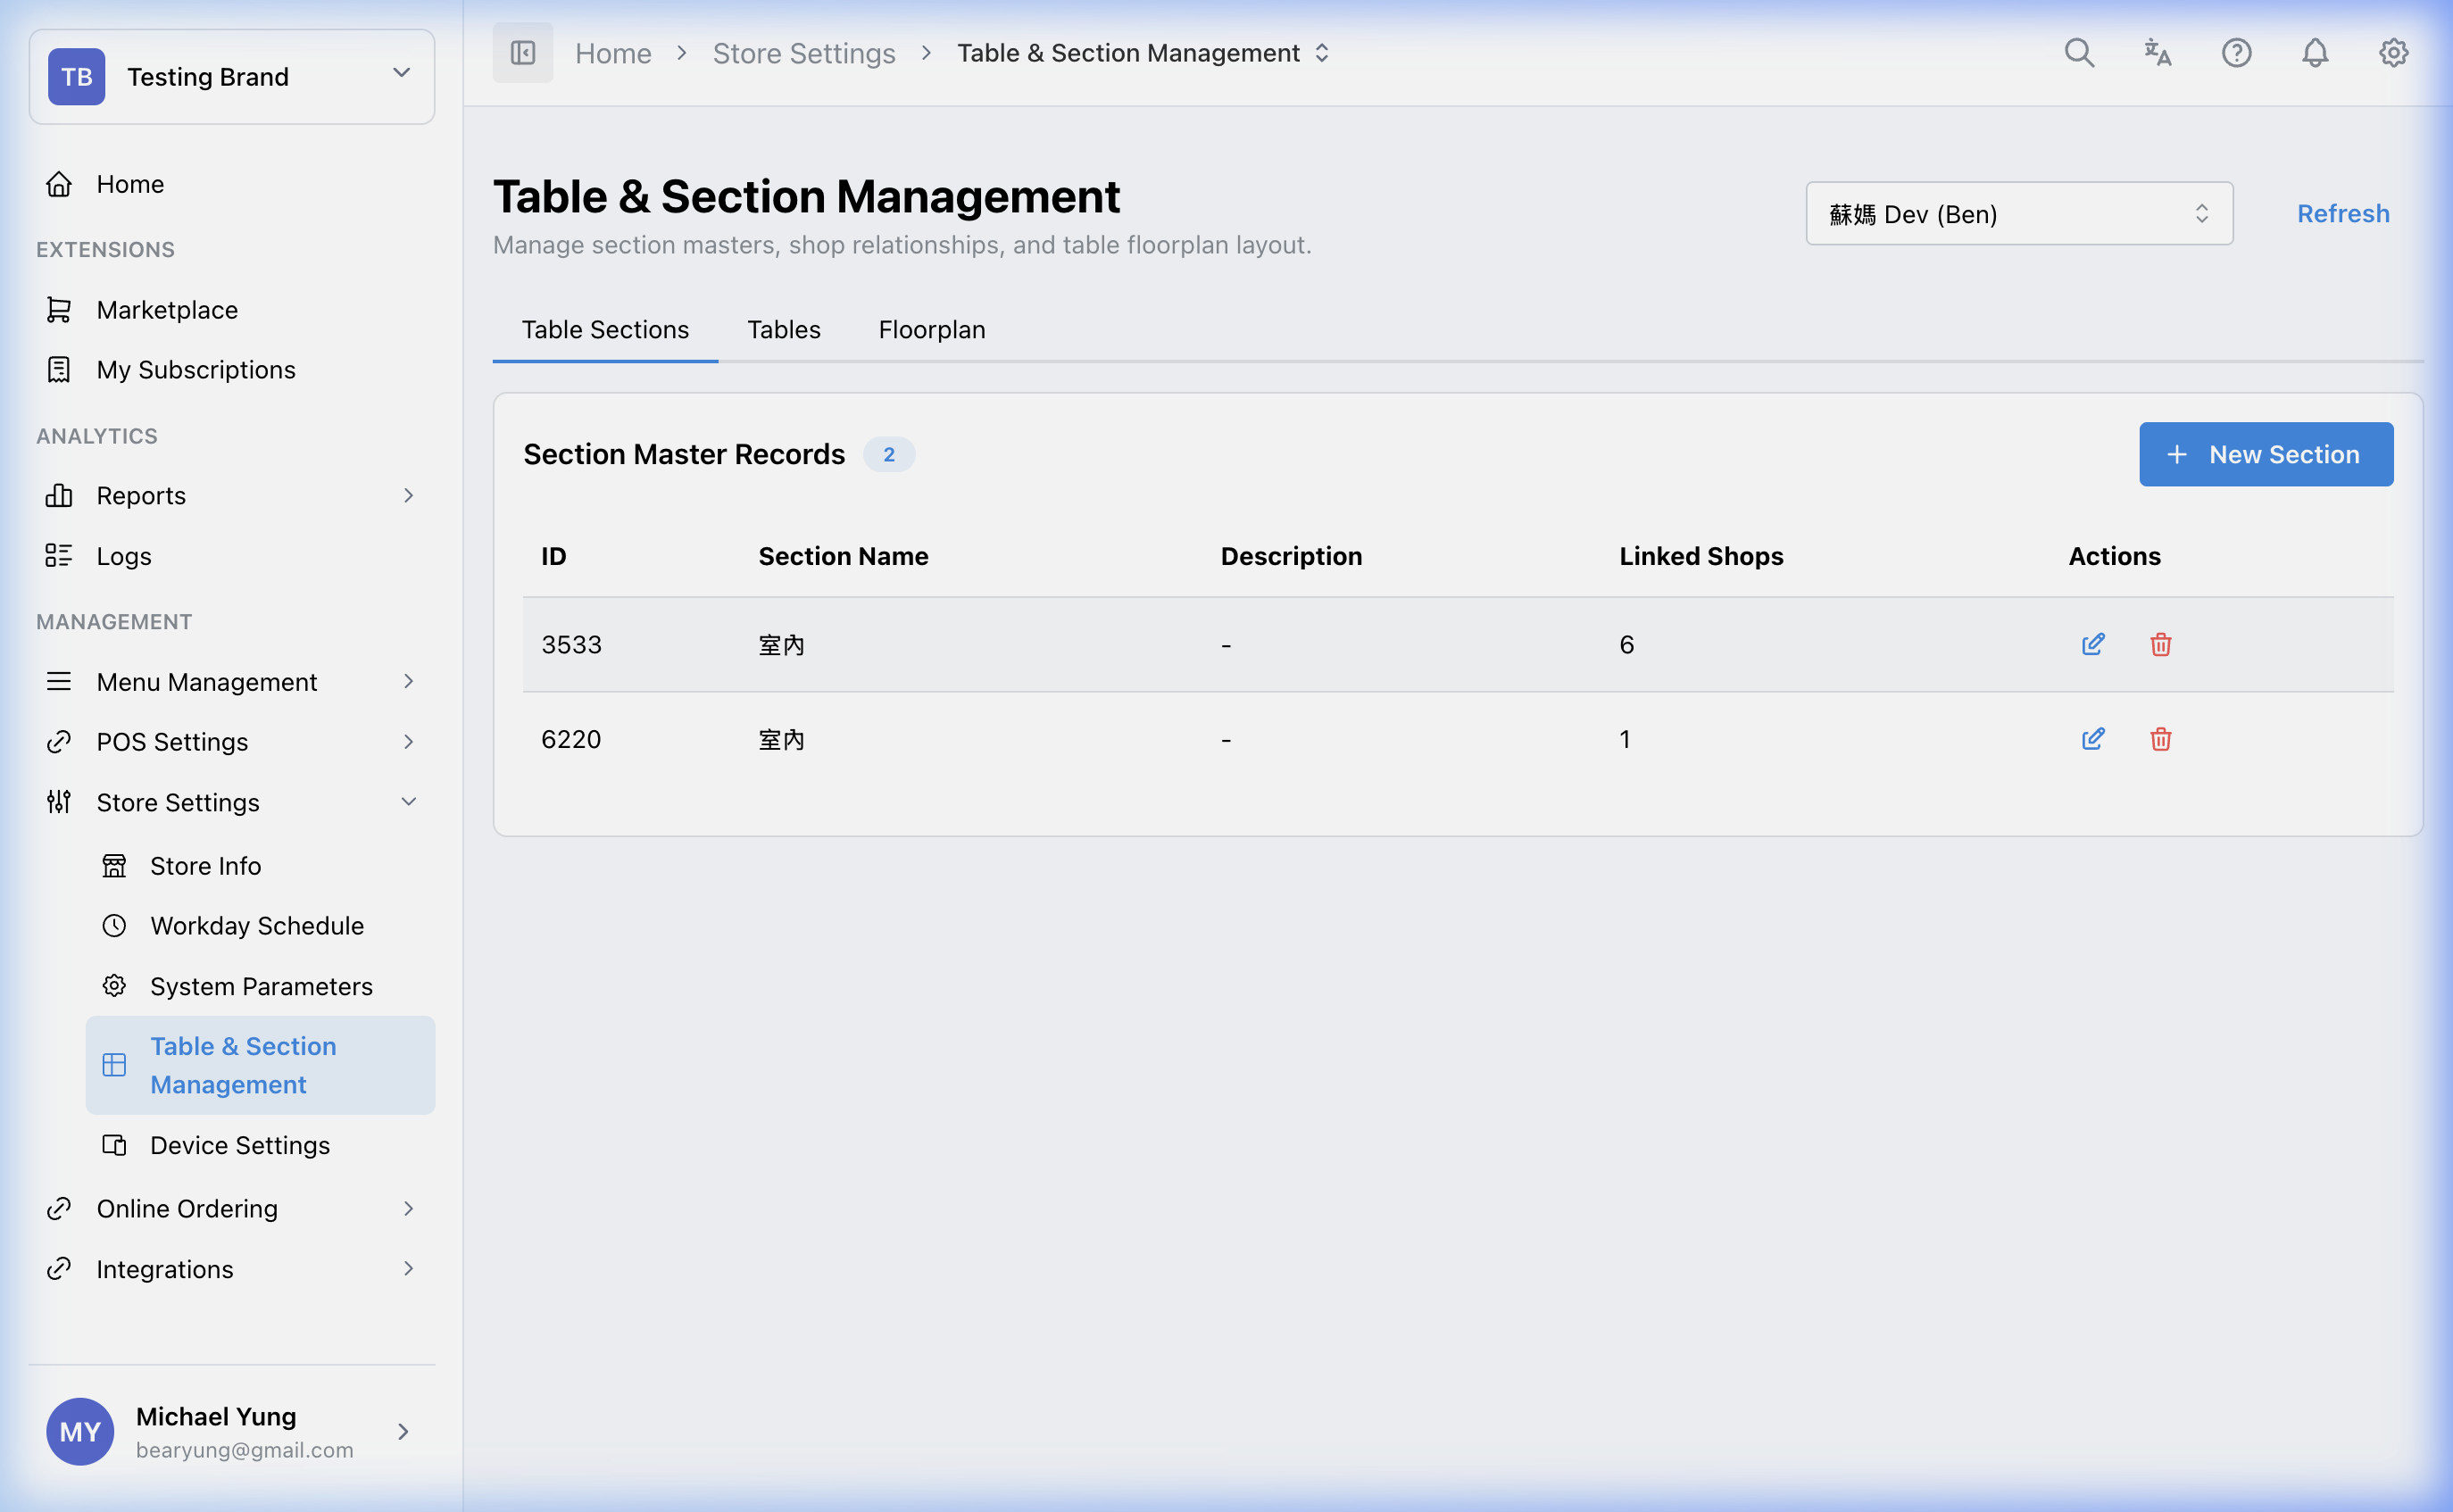Delete section 6220 with trash icon
Image resolution: width=2453 pixels, height=1512 pixels.
click(2160, 739)
